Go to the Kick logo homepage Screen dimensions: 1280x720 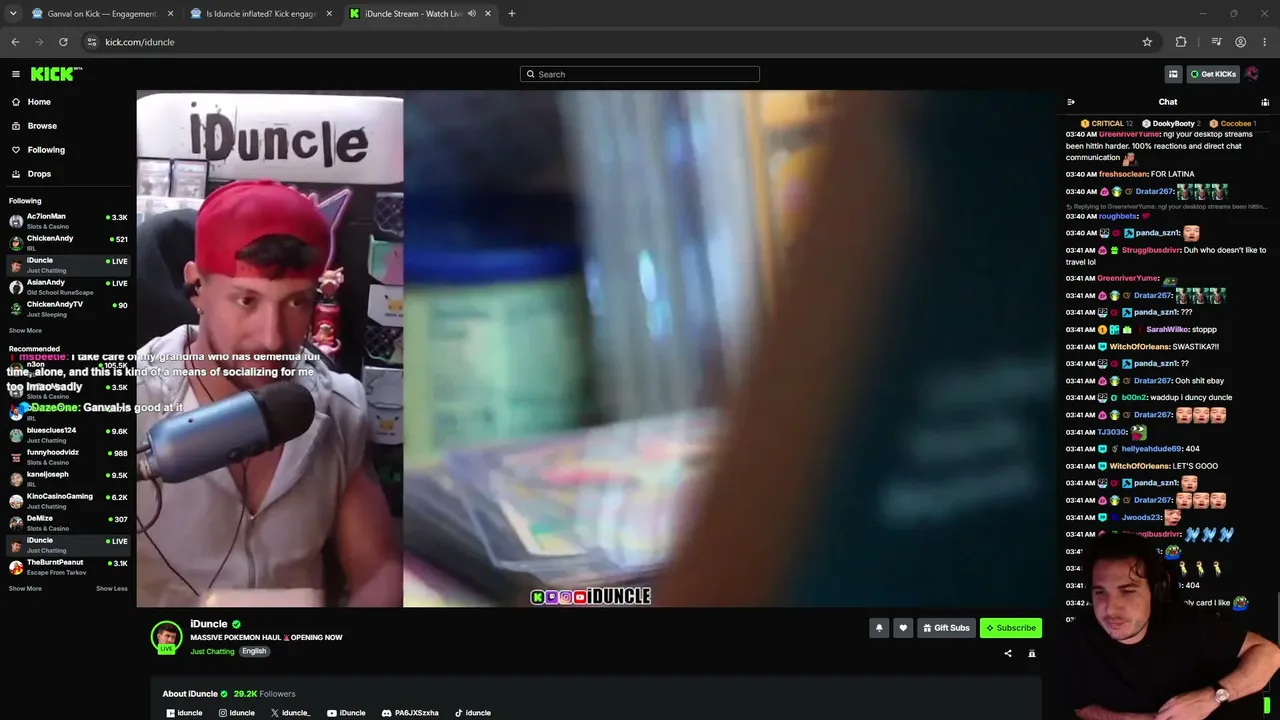56,74
